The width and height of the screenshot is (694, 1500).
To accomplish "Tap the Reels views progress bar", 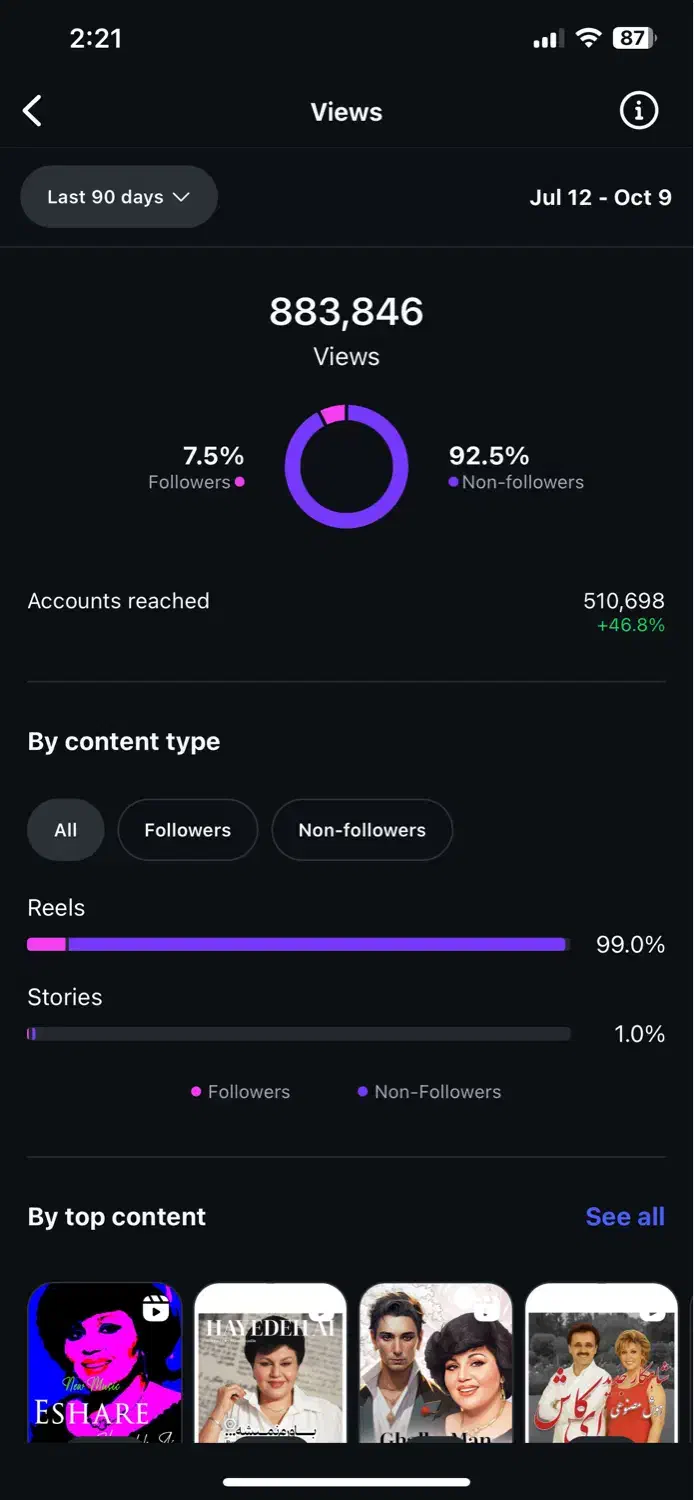I will [298, 944].
